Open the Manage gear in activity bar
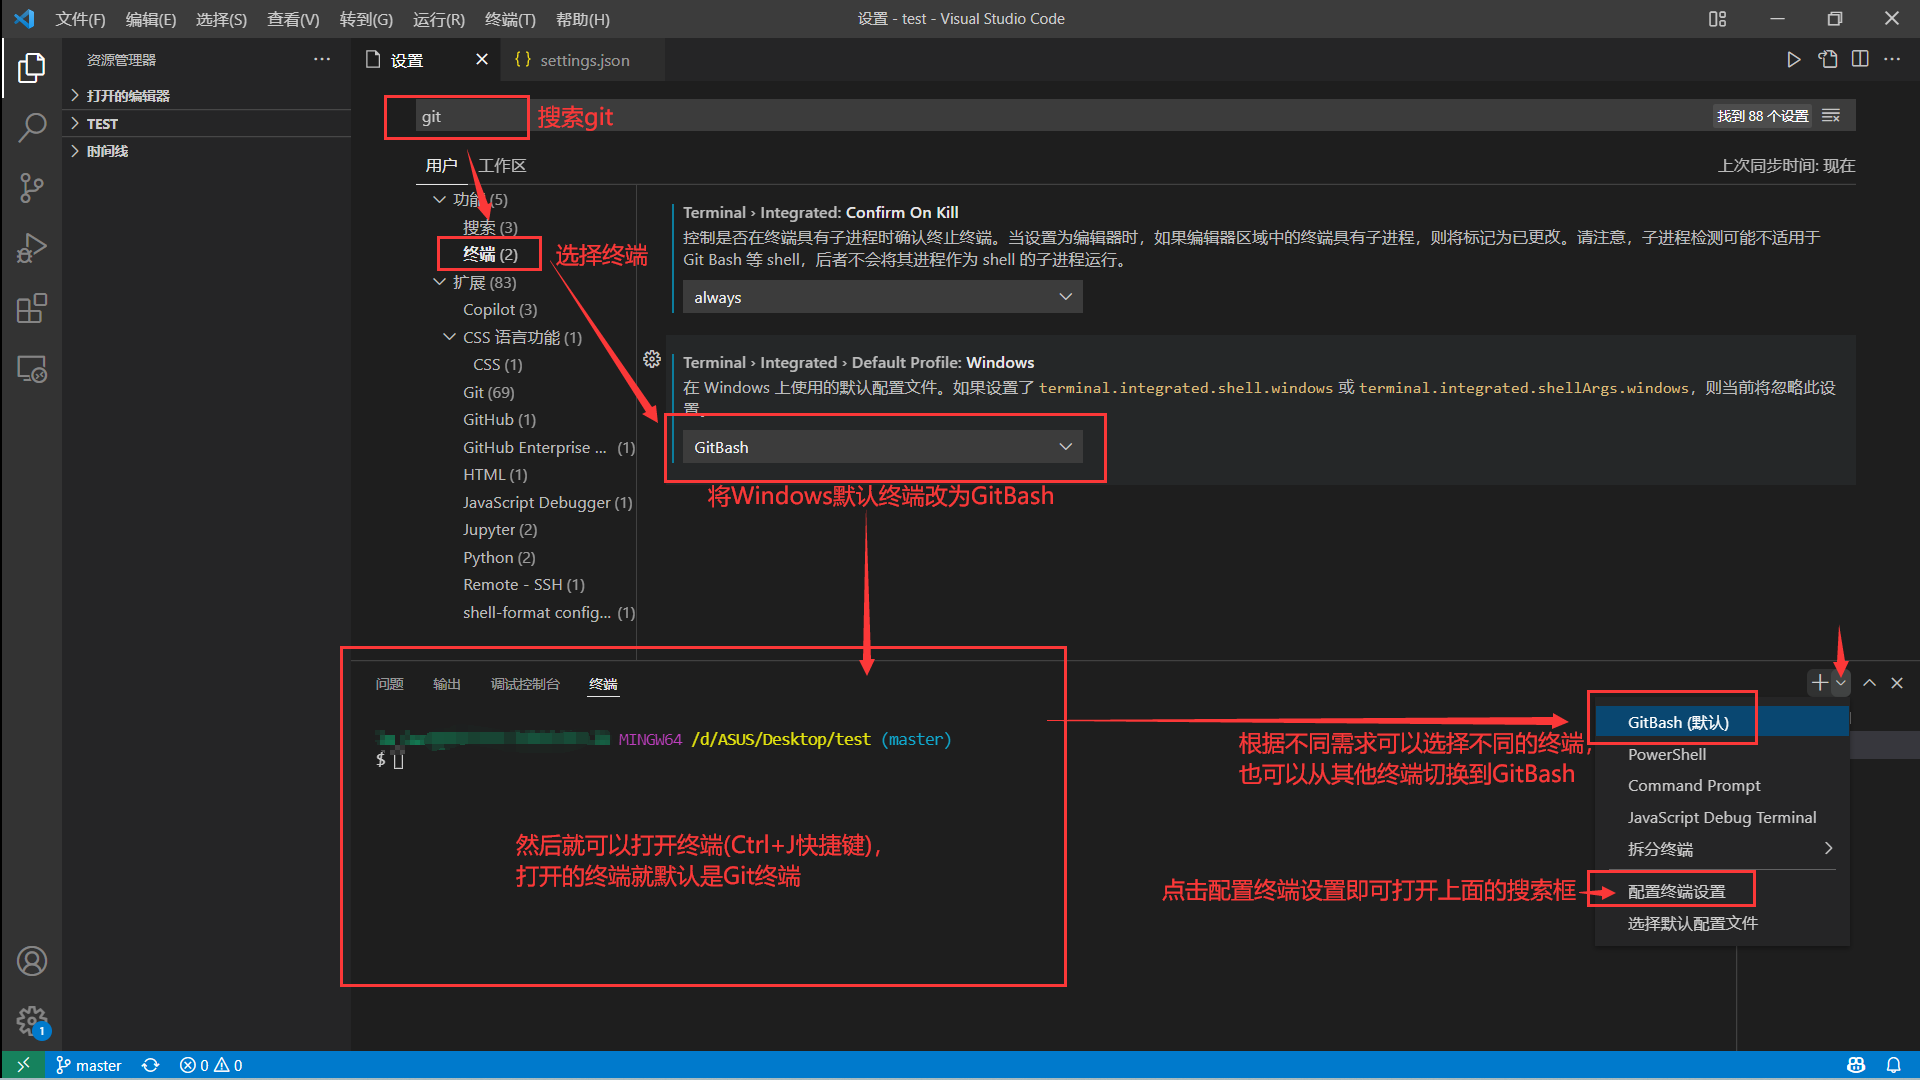 coord(32,1021)
